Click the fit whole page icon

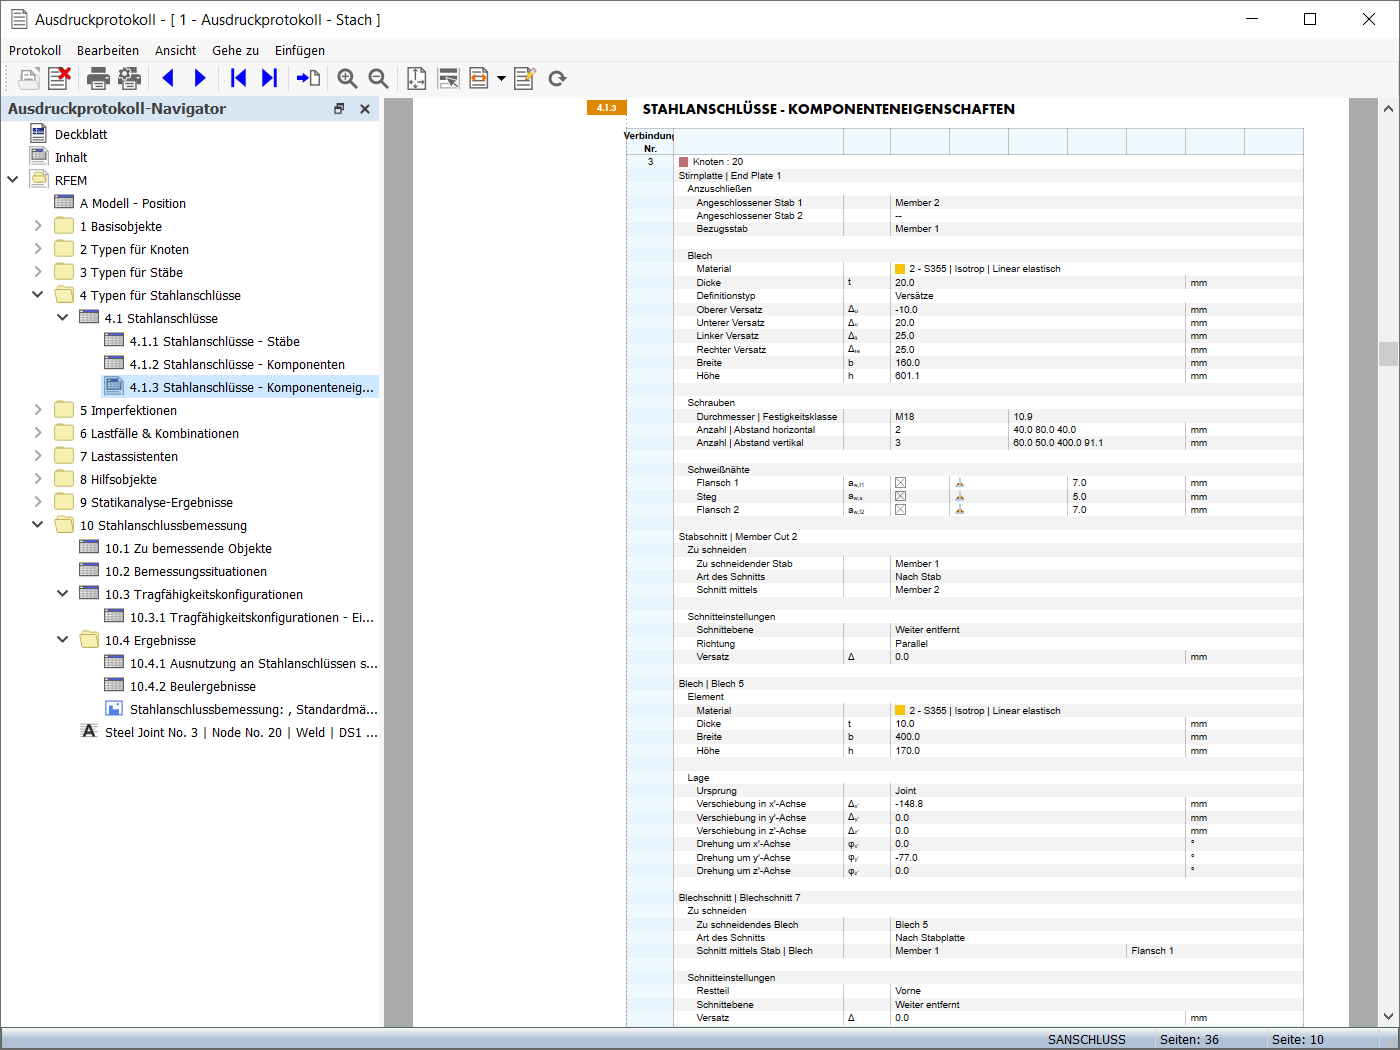[417, 78]
